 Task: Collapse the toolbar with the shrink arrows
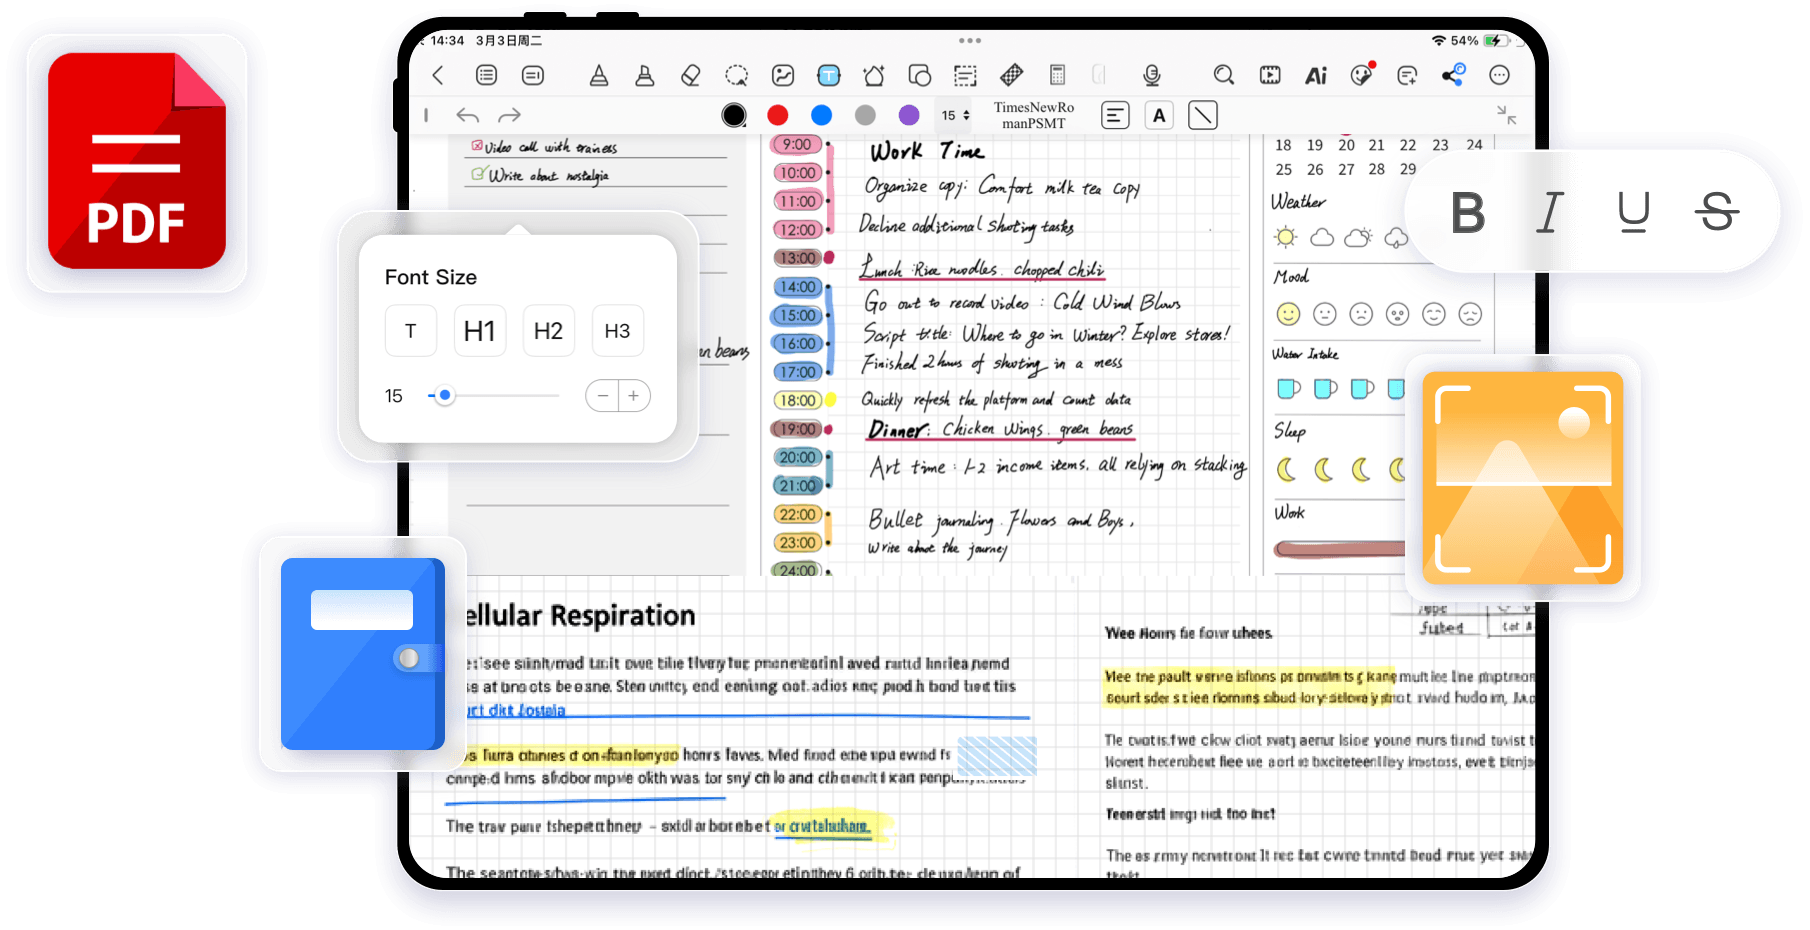[x=1506, y=115]
